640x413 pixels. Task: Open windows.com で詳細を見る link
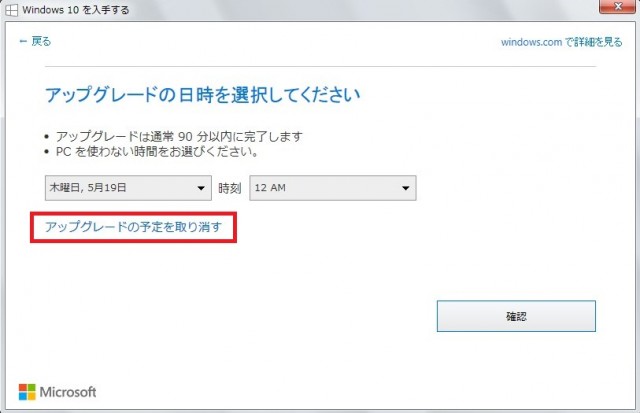561,42
